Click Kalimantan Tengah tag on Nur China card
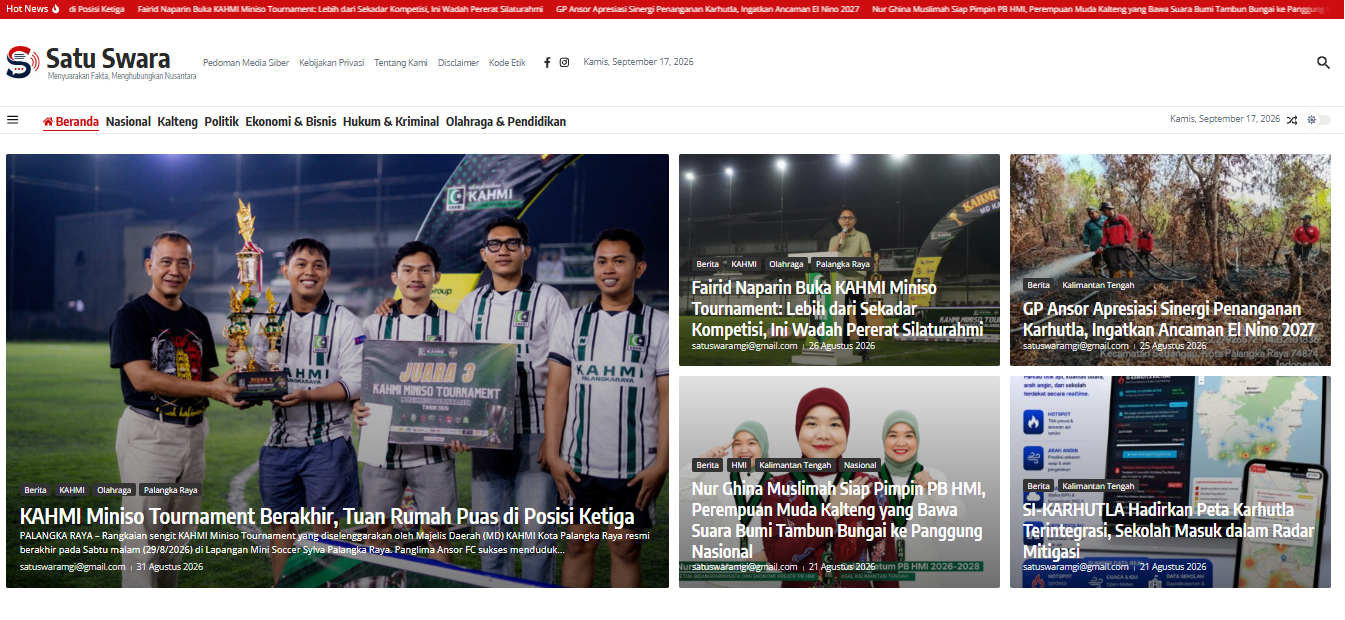This screenshot has height=620, width=1345. [x=795, y=465]
